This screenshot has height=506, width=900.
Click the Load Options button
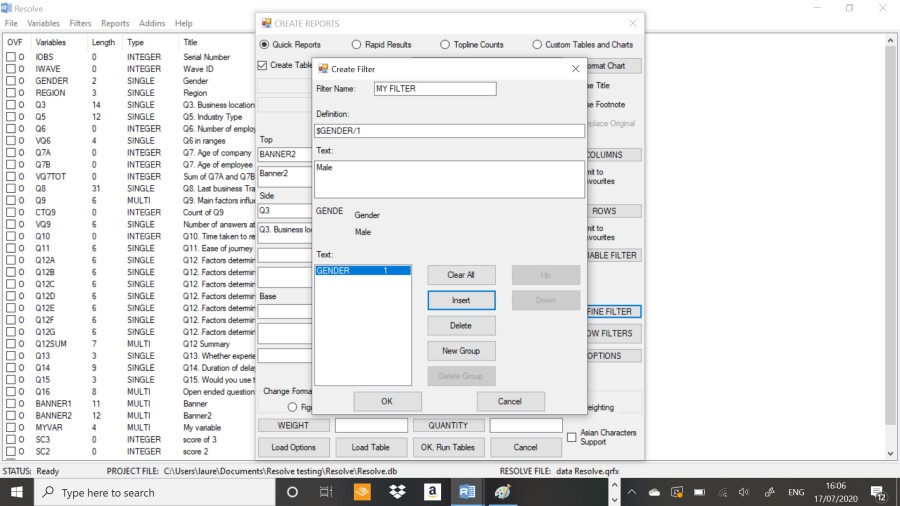(x=293, y=447)
